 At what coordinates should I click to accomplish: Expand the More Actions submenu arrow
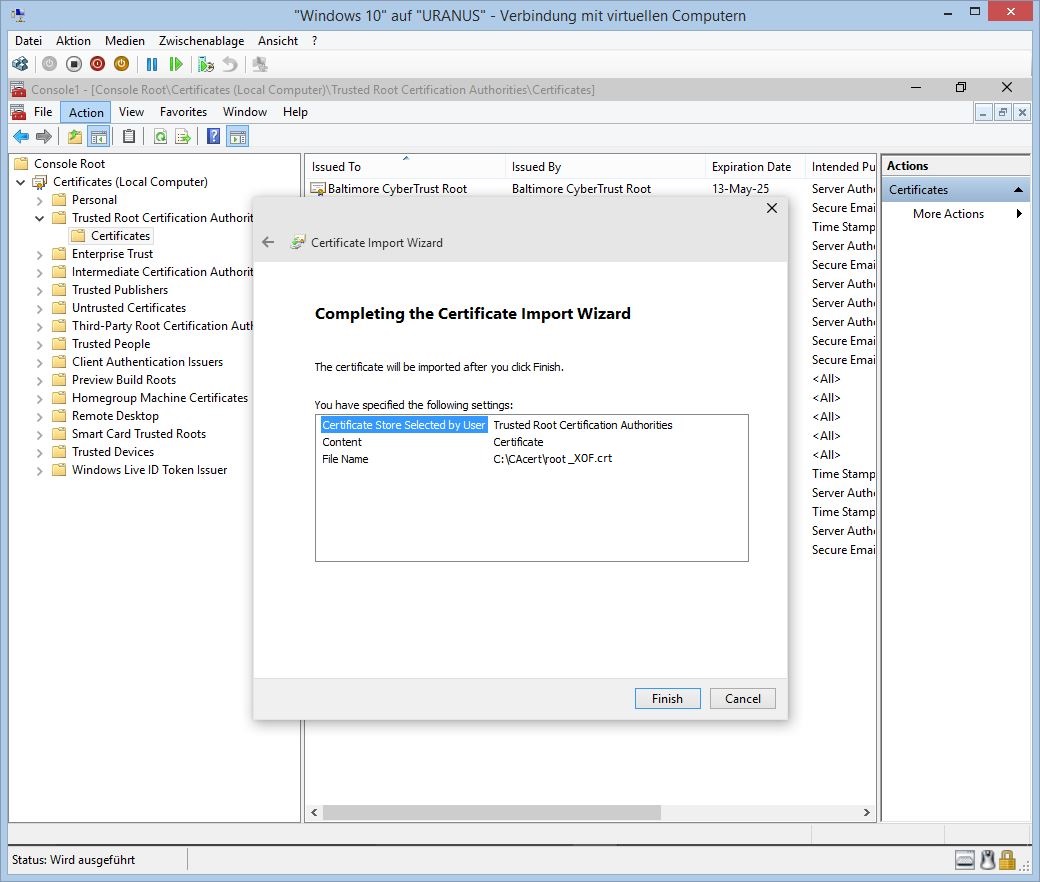click(1019, 214)
